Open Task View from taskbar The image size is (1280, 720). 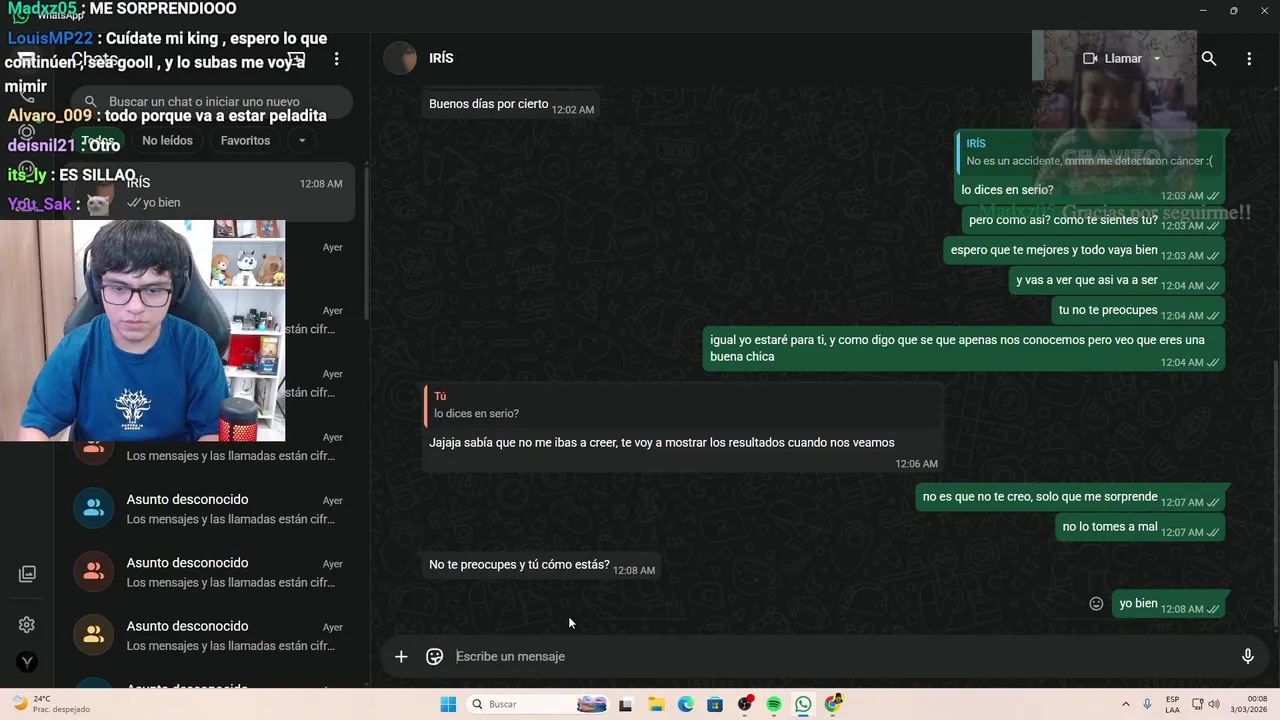626,705
